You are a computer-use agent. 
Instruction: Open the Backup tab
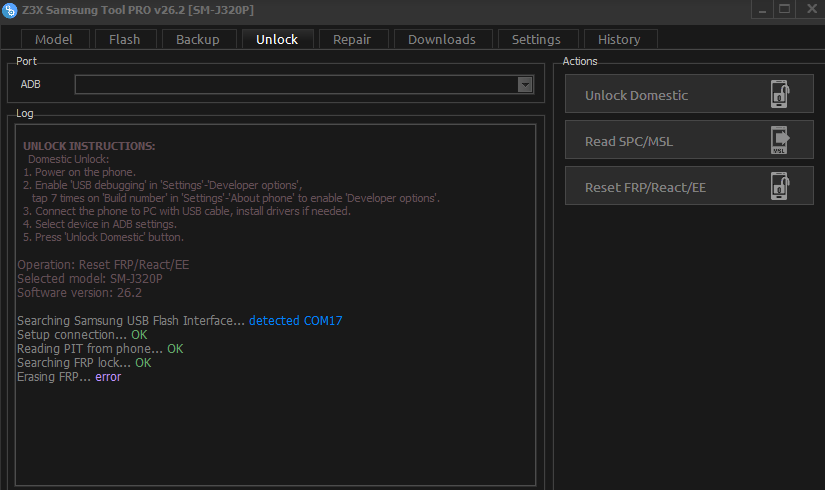198,39
